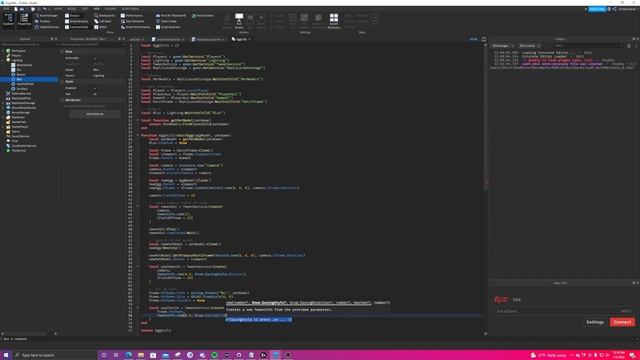640x360 pixels.
Task: Switch to the MODEL ribbon tab
Action: (71, 9)
